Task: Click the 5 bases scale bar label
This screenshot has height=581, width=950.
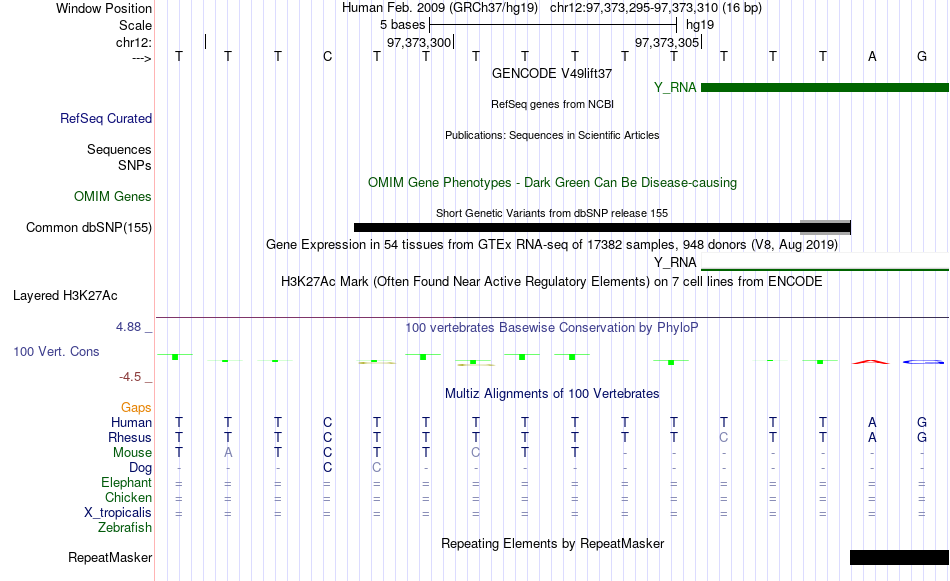Action: [x=402, y=25]
